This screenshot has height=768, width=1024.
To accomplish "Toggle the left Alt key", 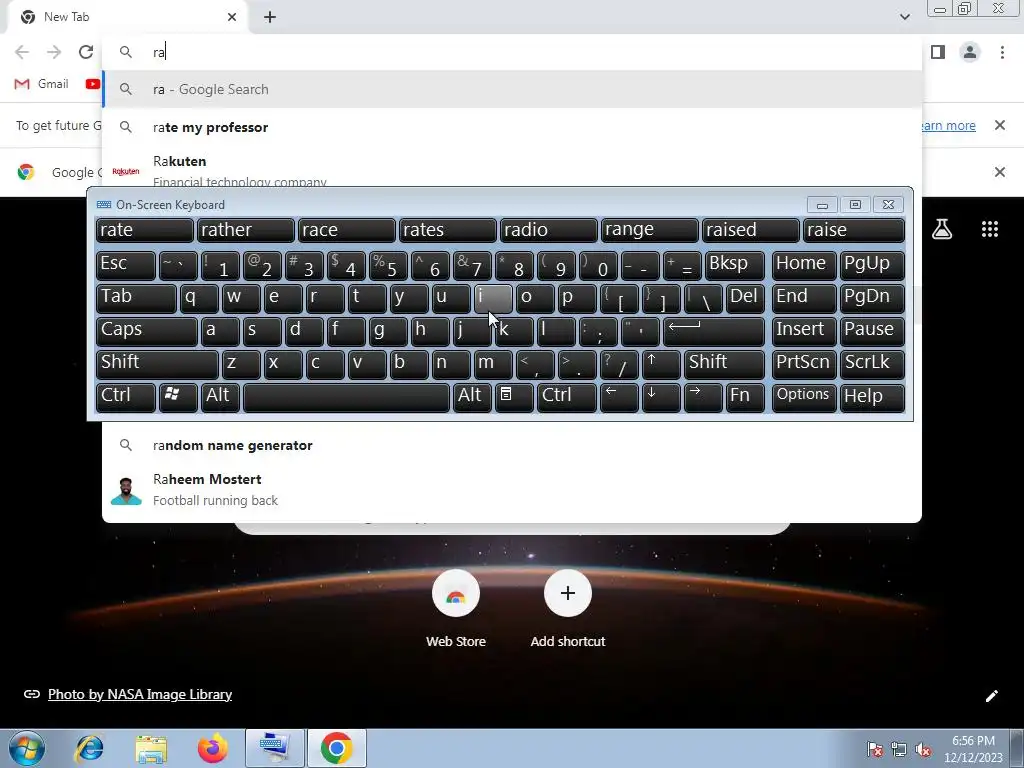I will pyautogui.click(x=220, y=397).
